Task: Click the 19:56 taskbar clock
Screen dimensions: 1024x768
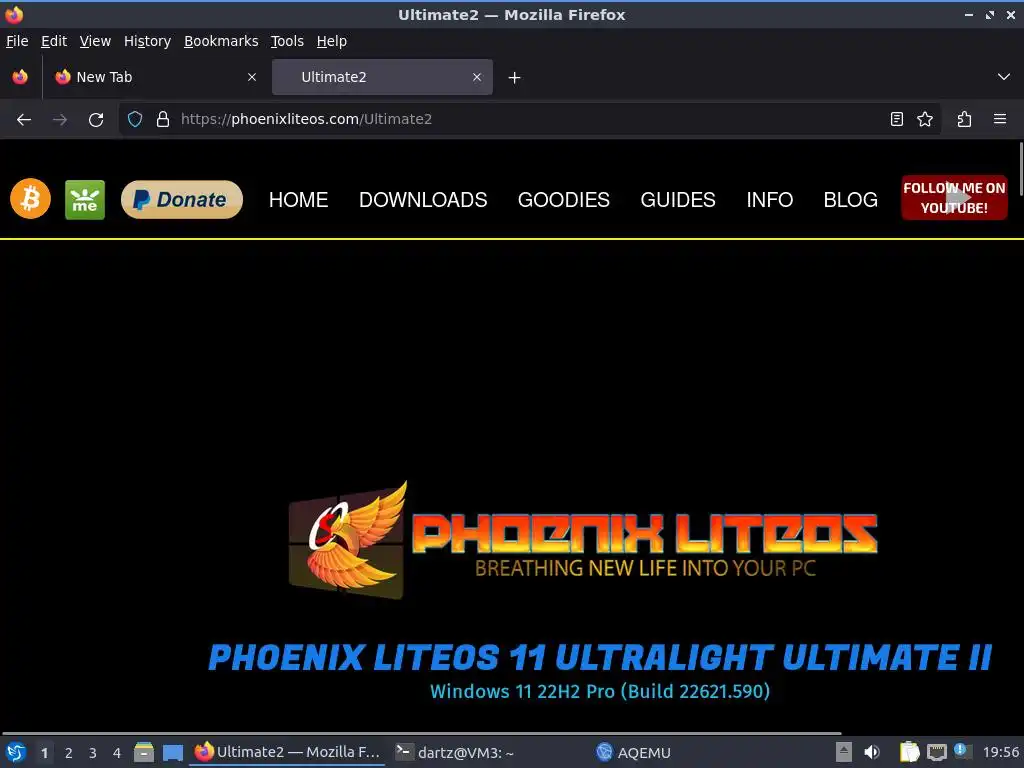Action: (1000, 753)
